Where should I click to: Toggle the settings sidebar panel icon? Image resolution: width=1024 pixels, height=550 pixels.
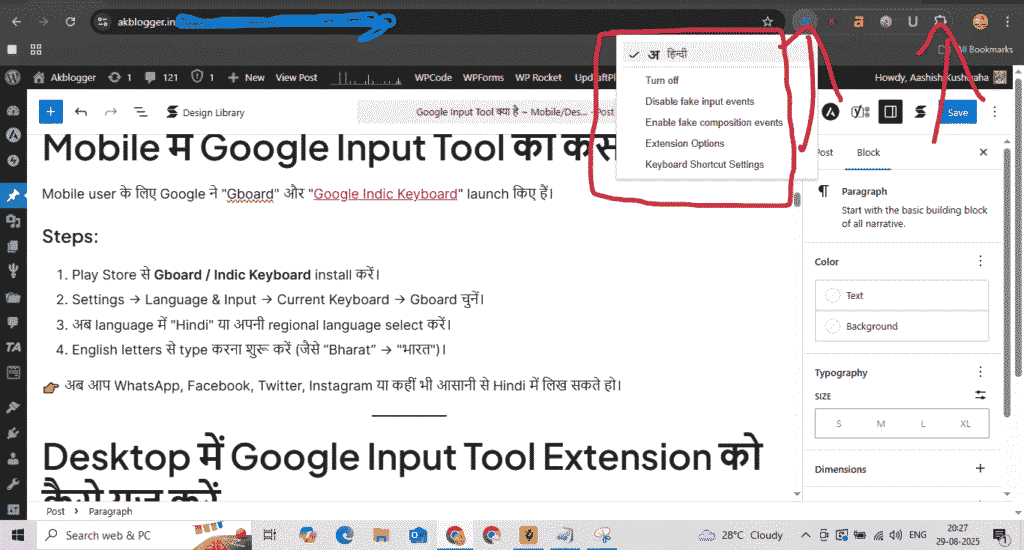[890, 112]
